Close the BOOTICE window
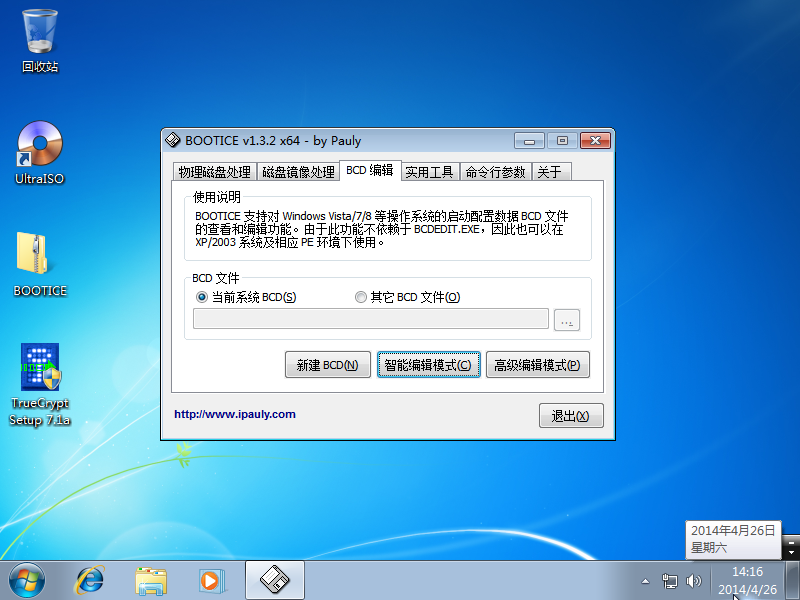The image size is (800, 600). click(x=595, y=140)
